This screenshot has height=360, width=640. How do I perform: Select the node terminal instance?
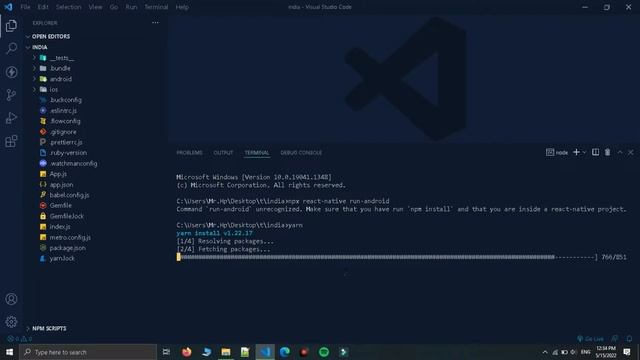[x=557, y=152]
